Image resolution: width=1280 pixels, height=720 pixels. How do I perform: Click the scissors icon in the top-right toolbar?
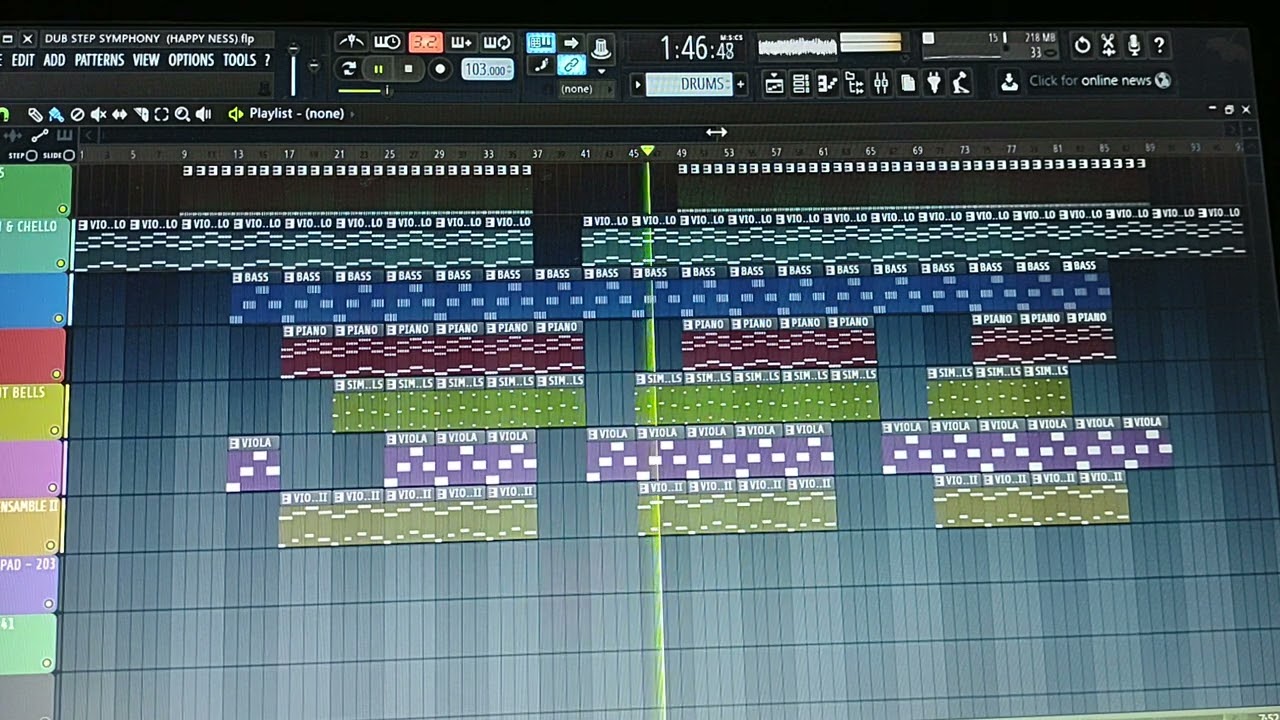coord(1108,46)
